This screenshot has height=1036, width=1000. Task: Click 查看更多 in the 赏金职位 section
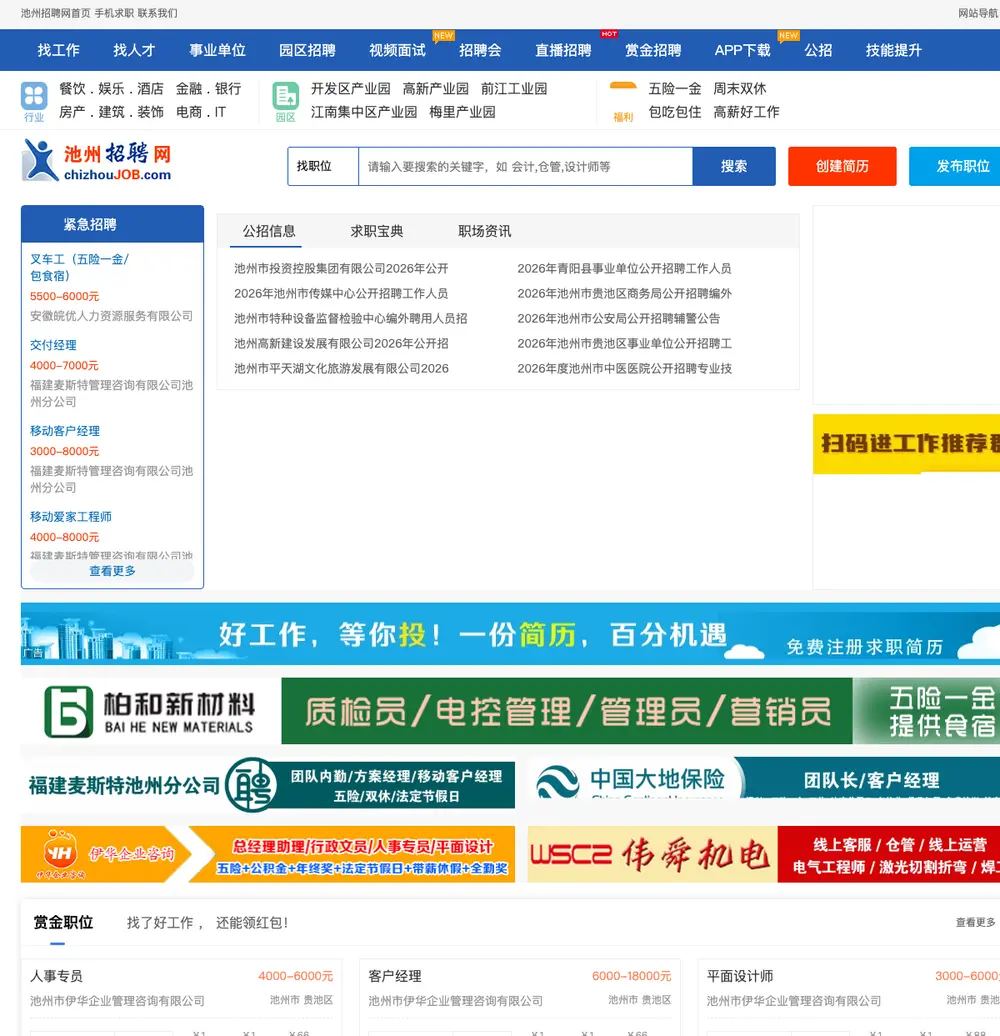pos(976,922)
